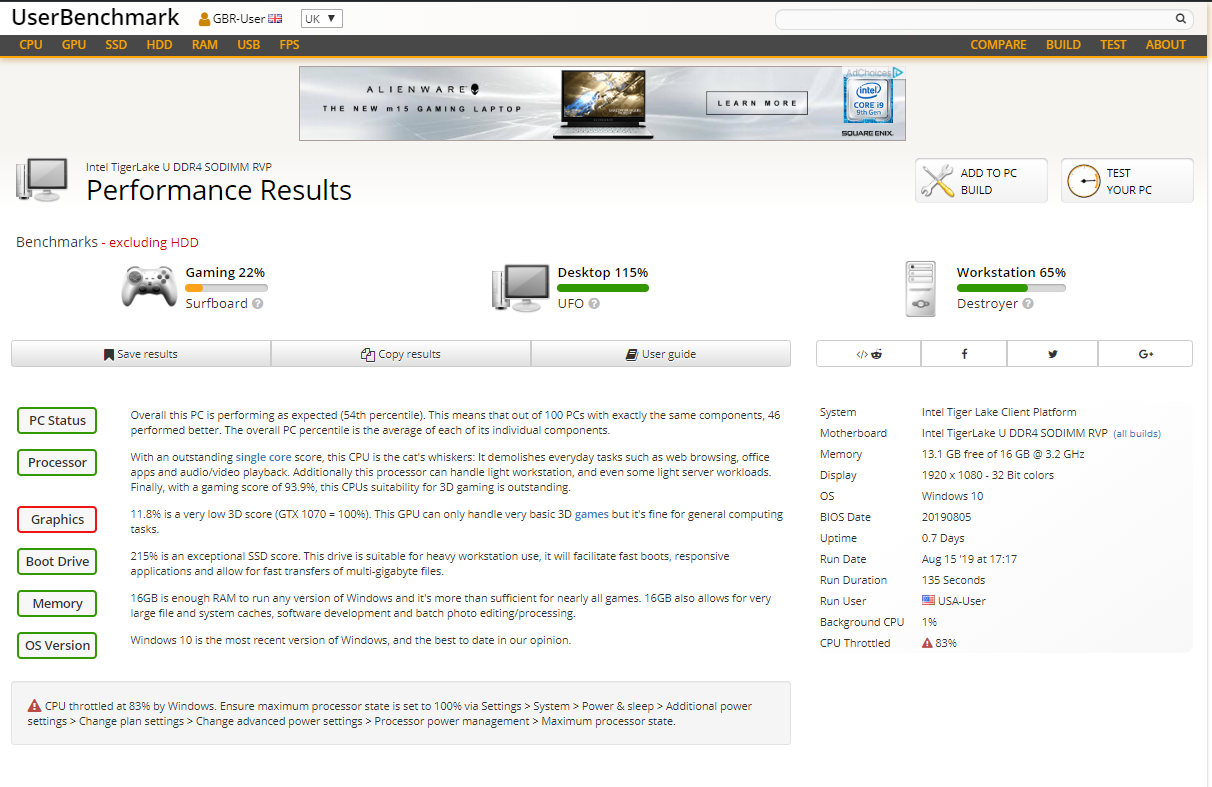Click the GBR-User profile icon
Image resolution: width=1212 pixels, height=787 pixels.
[x=204, y=19]
